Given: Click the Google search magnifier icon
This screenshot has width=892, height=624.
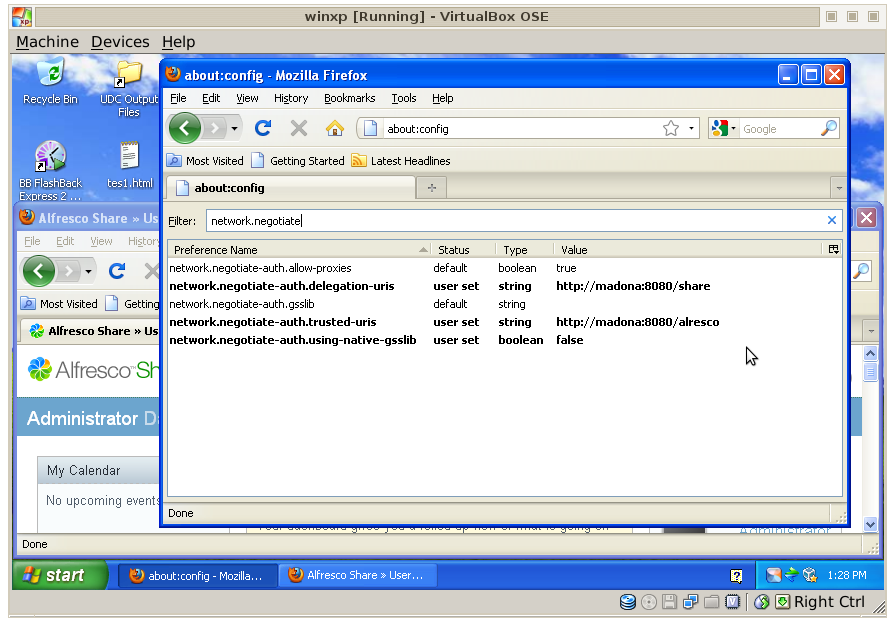Looking at the screenshot, I should pos(829,128).
